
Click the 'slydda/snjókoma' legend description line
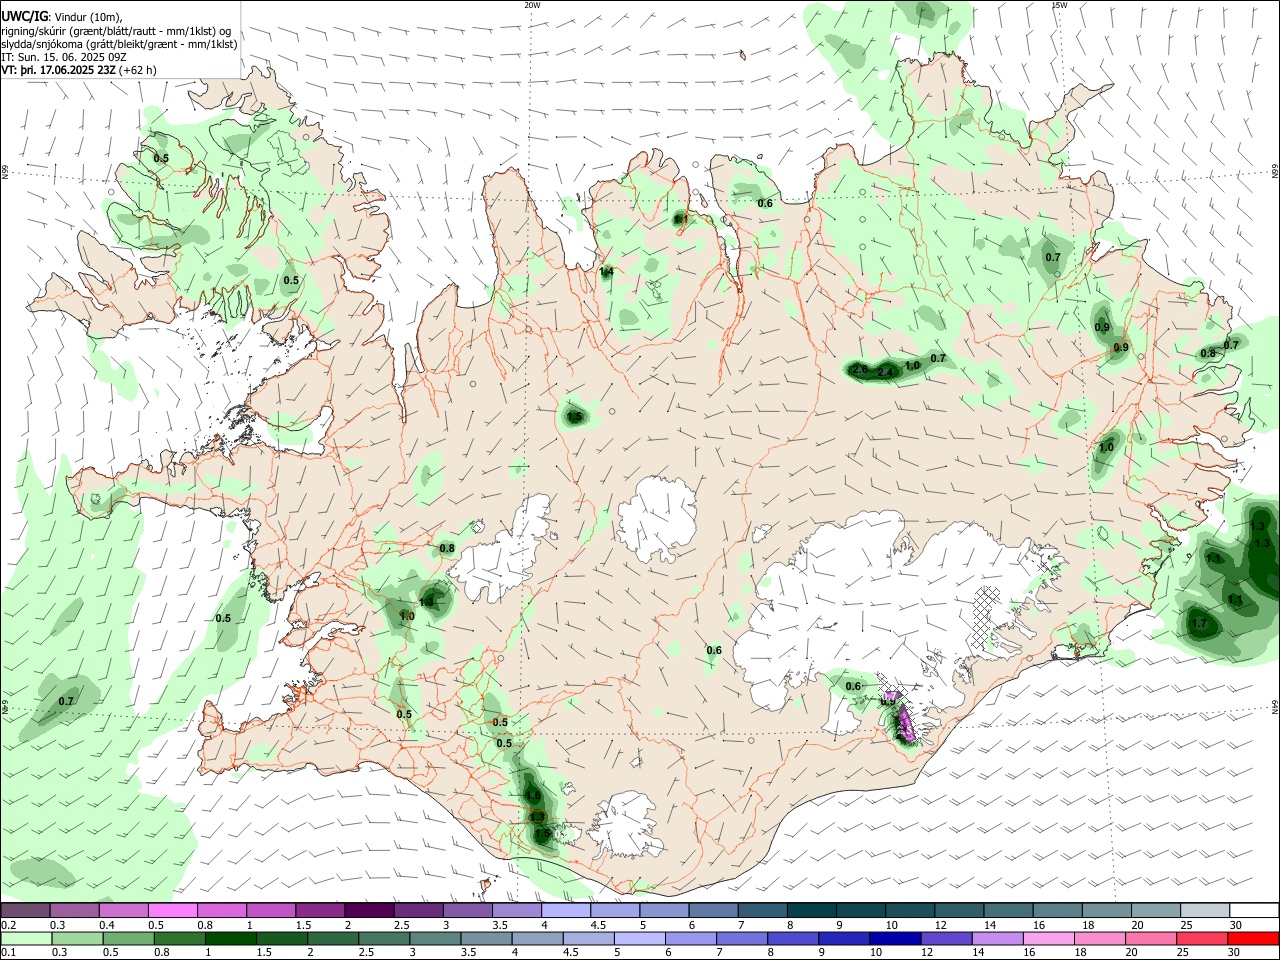(x=119, y=44)
